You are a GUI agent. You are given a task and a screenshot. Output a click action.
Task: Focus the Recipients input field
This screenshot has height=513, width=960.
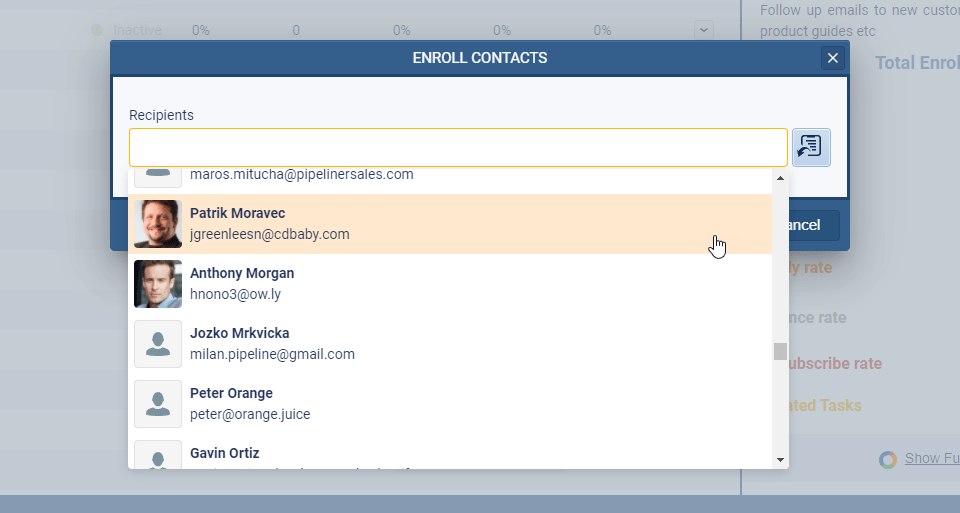(458, 147)
